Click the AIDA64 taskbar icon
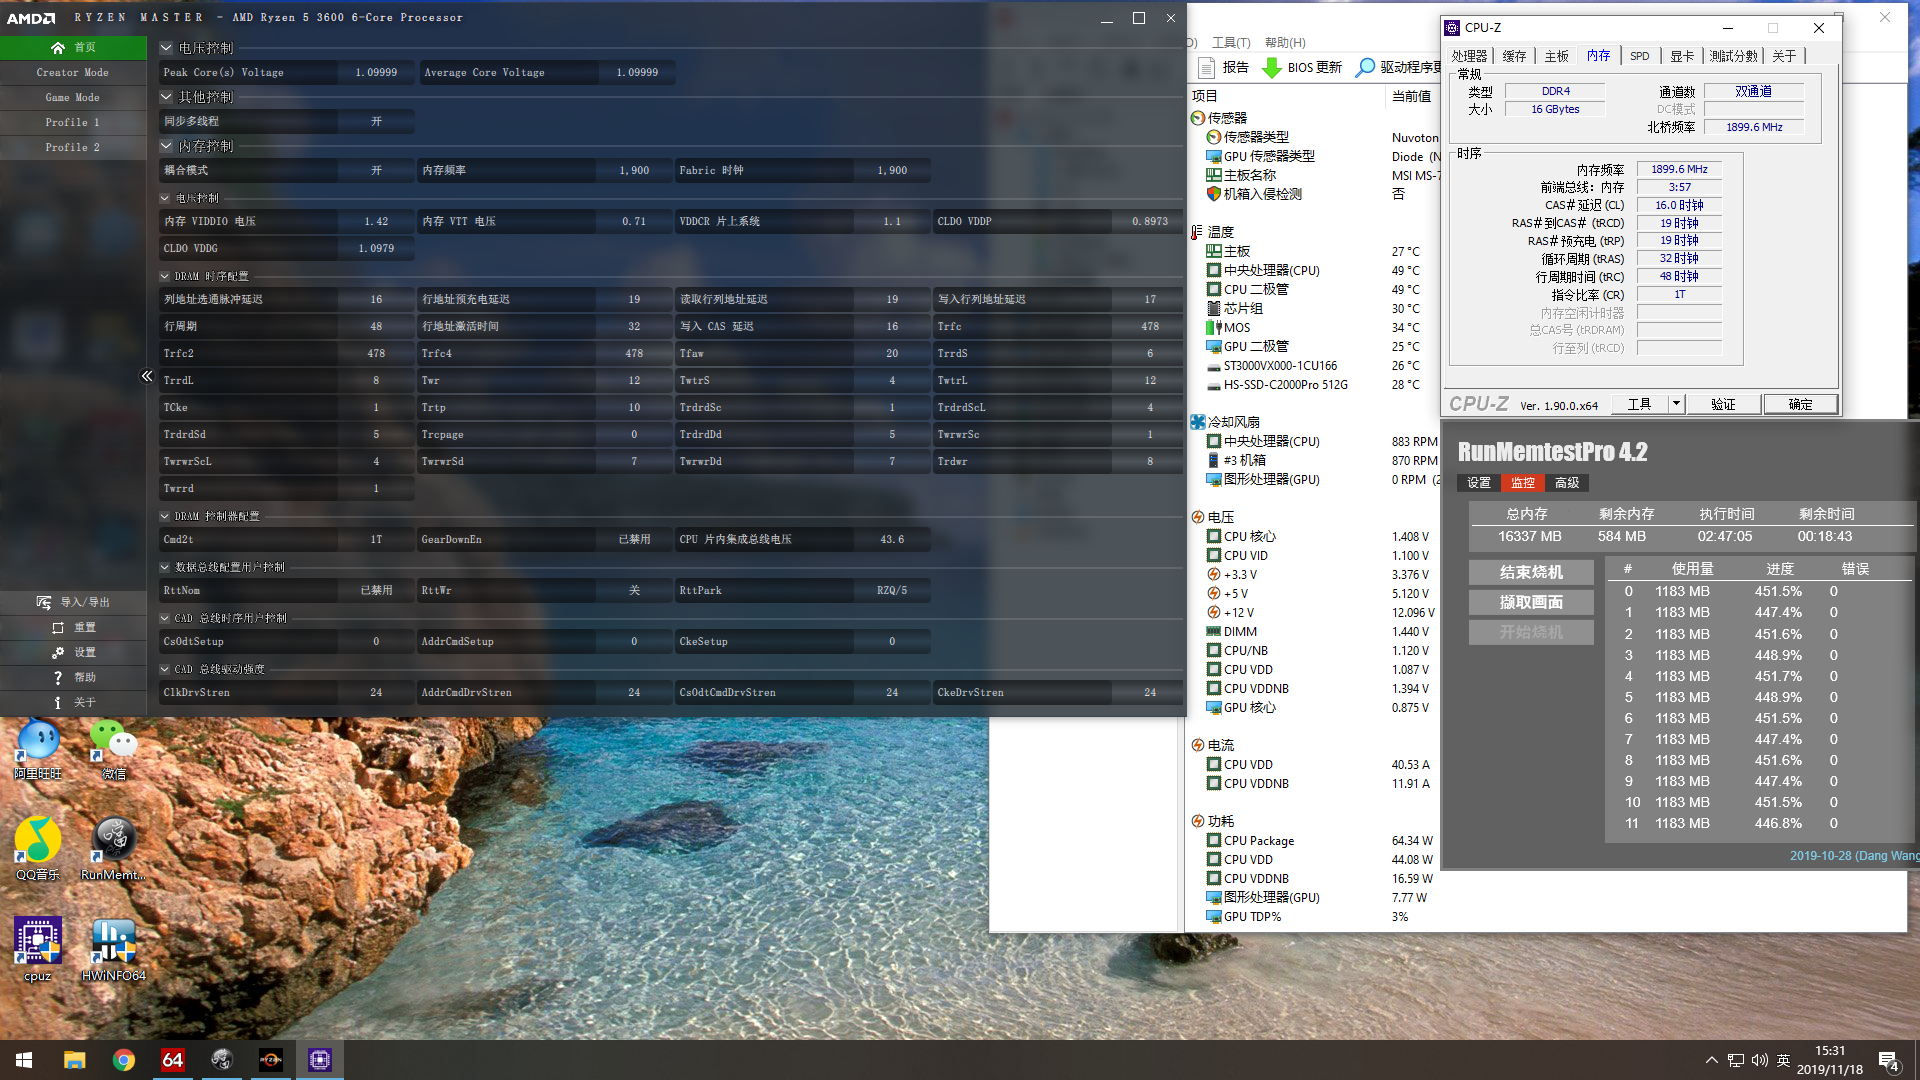 click(x=173, y=1060)
